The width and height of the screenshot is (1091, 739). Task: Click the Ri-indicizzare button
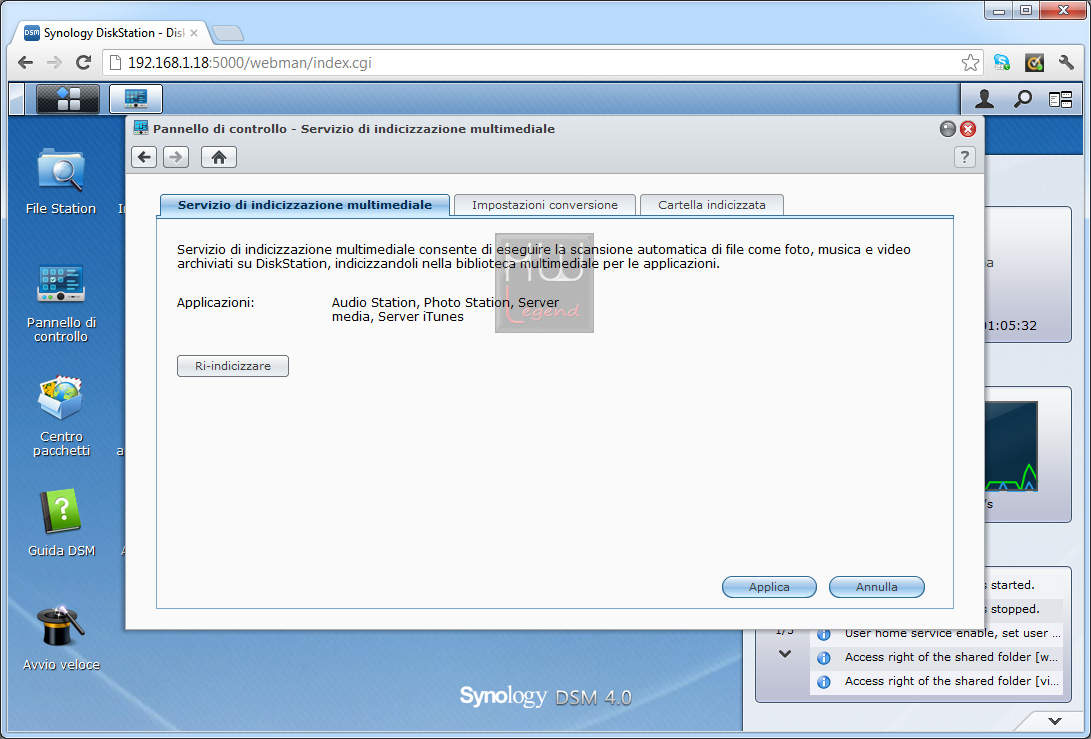pyautogui.click(x=233, y=366)
